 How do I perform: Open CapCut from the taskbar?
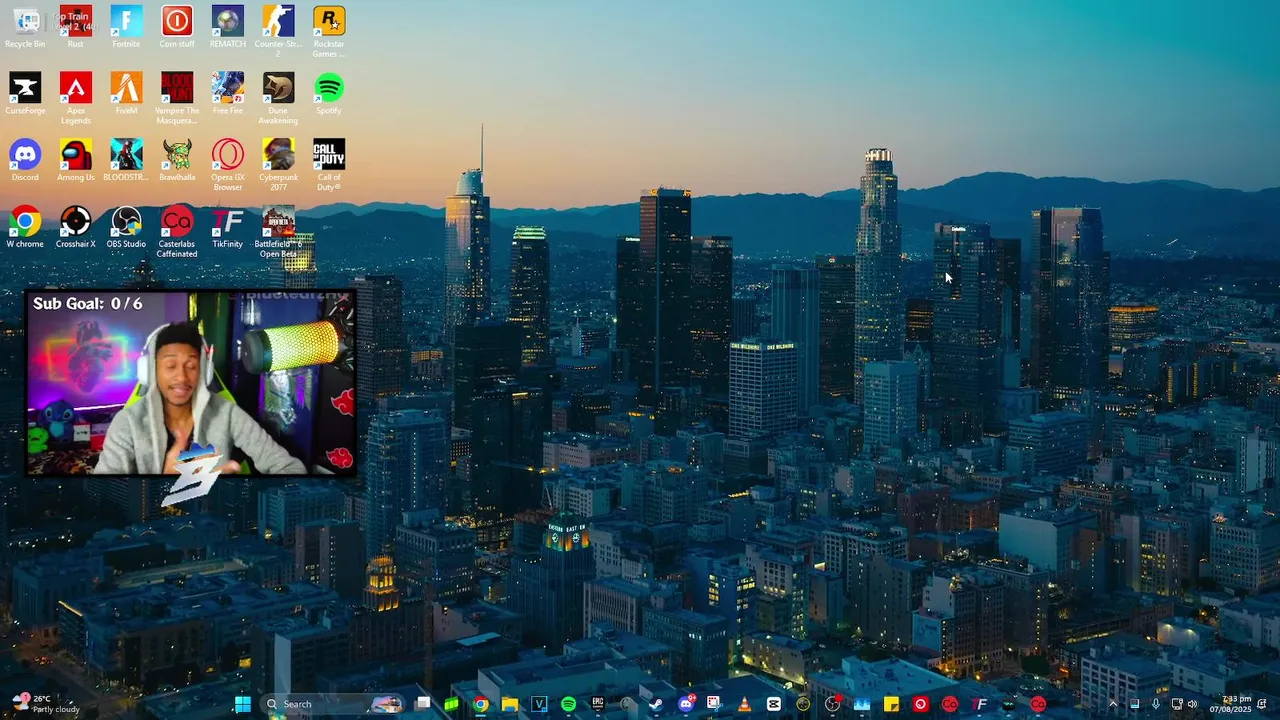coord(773,704)
